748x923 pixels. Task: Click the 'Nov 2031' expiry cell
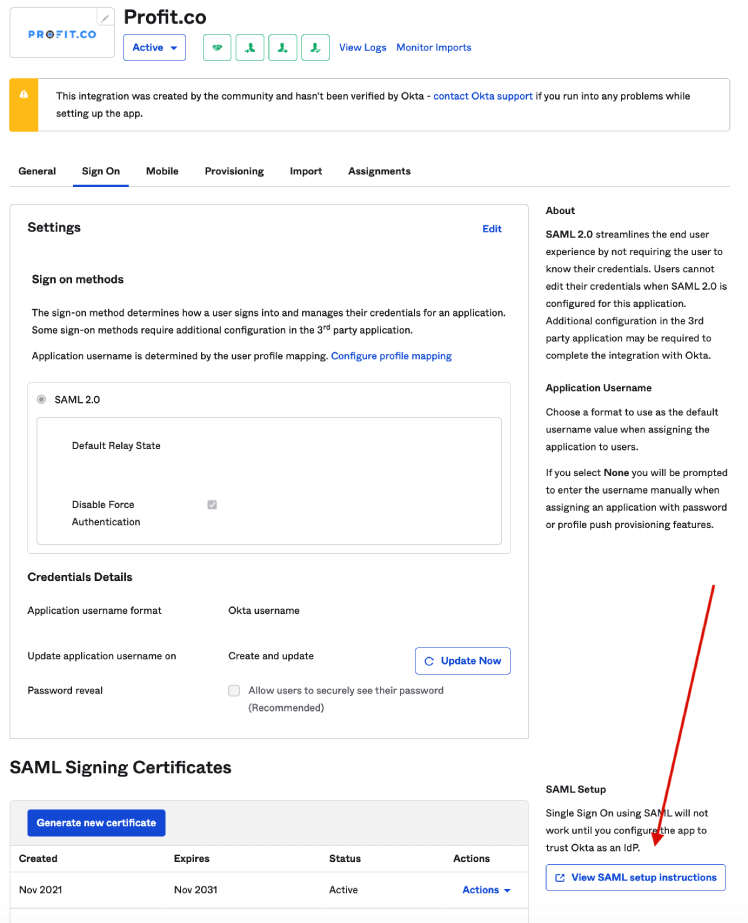coord(195,890)
